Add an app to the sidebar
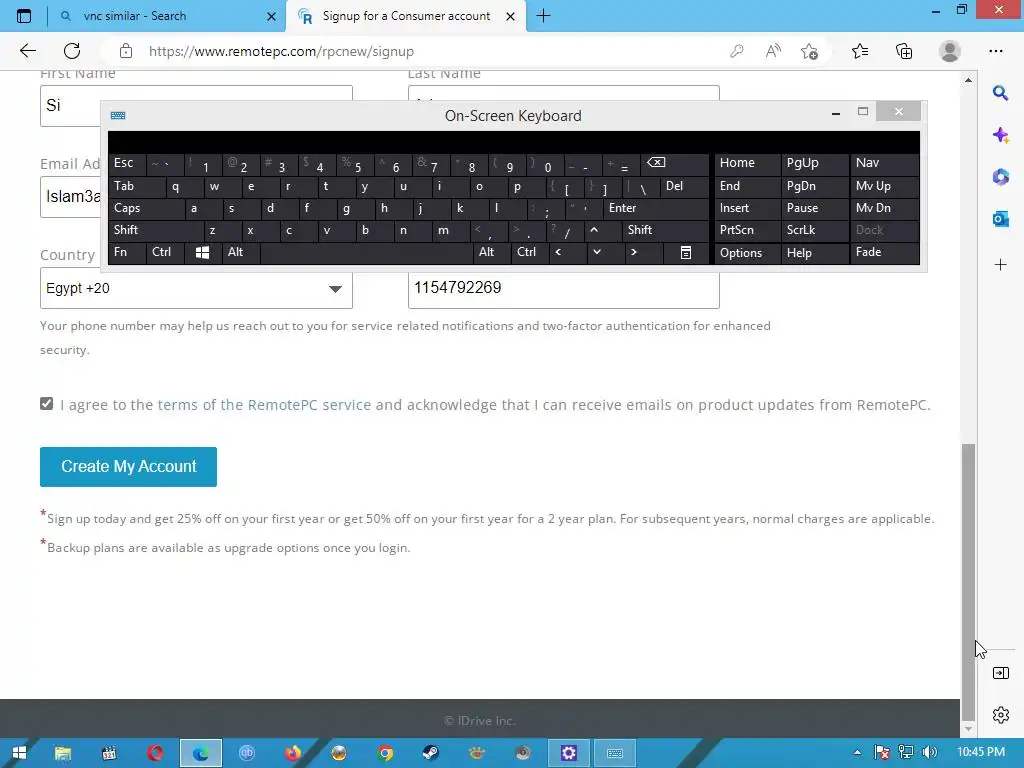The height and width of the screenshot is (768, 1024). coord(1000,264)
